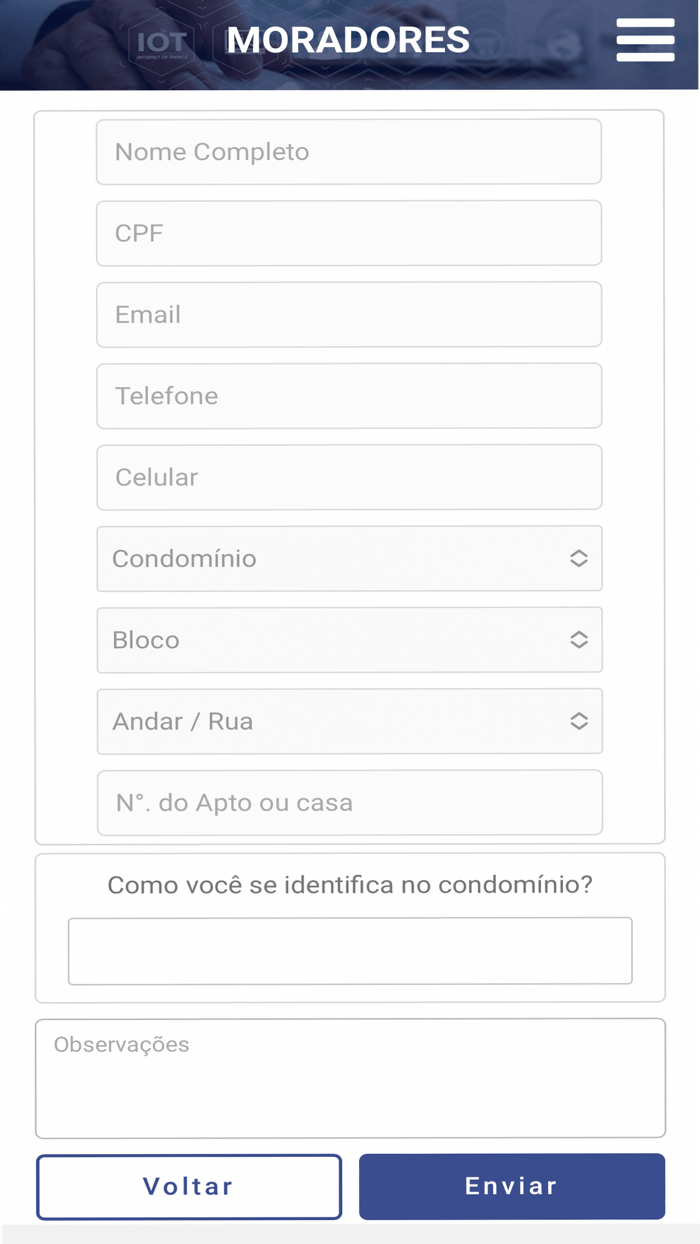Click the N°. do Apto ou casa field

click(349, 802)
